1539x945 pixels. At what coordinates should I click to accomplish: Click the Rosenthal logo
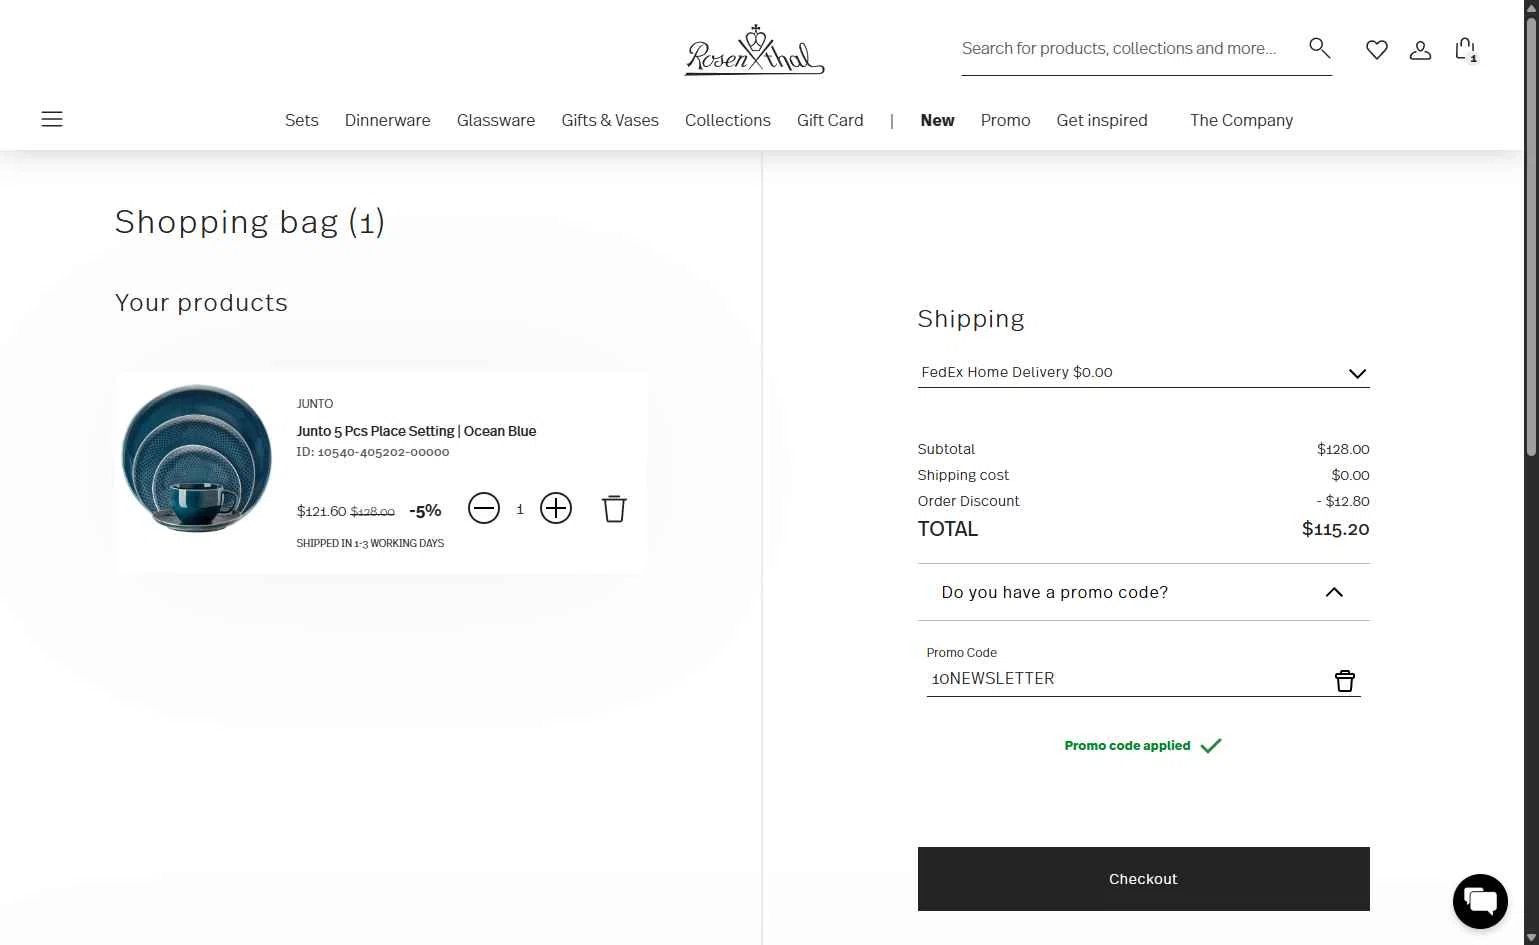pyautogui.click(x=754, y=50)
